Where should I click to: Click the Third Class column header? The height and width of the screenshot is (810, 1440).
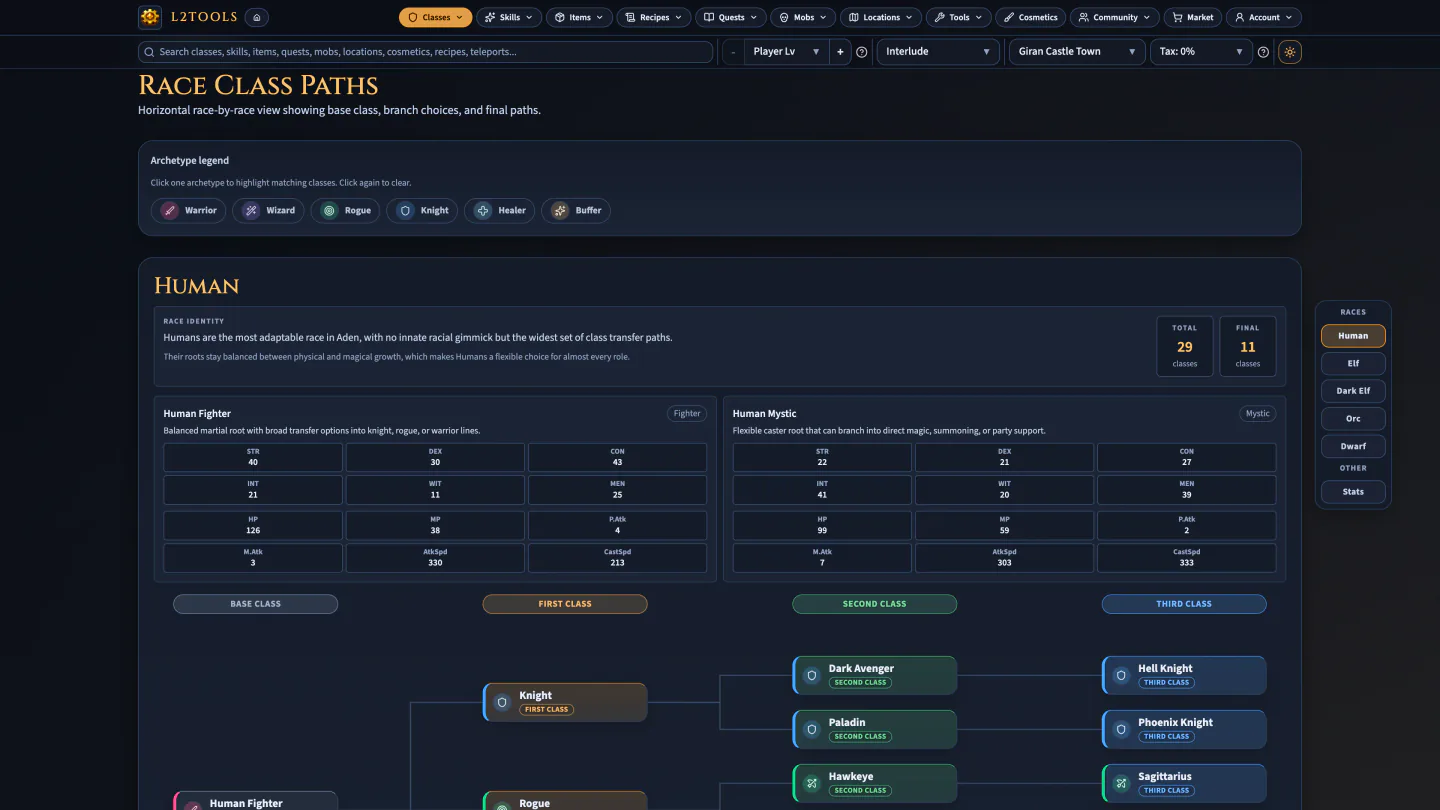click(1184, 604)
